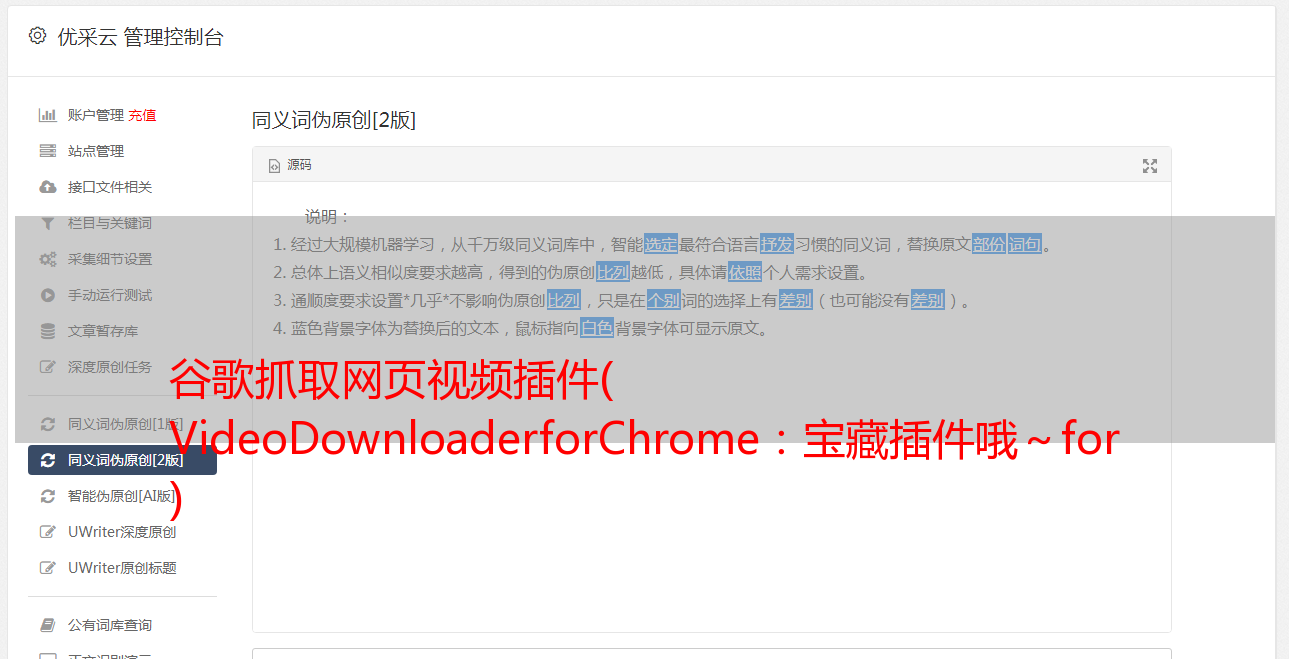
Task: Open the 同义词伪原创[2版] menu item
Action: click(122, 460)
